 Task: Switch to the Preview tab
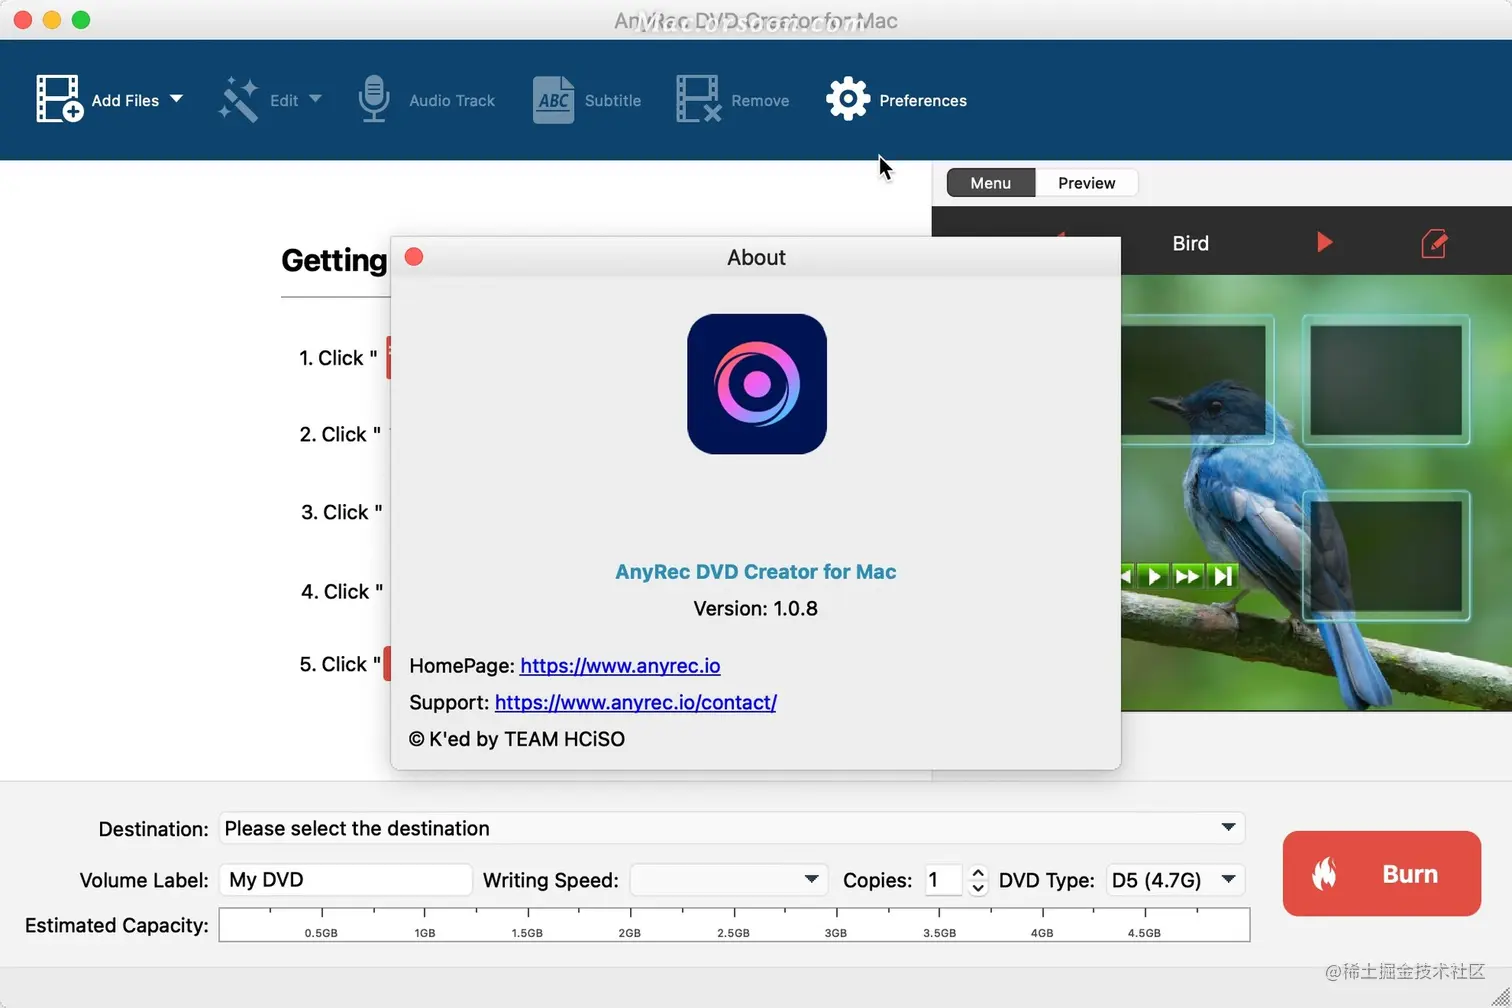[1086, 183]
